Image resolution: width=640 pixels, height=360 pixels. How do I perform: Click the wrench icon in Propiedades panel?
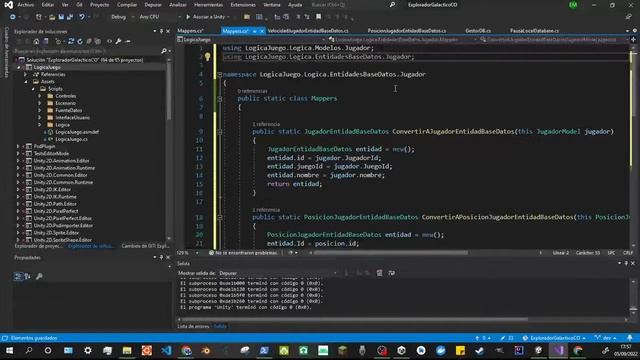39,276
